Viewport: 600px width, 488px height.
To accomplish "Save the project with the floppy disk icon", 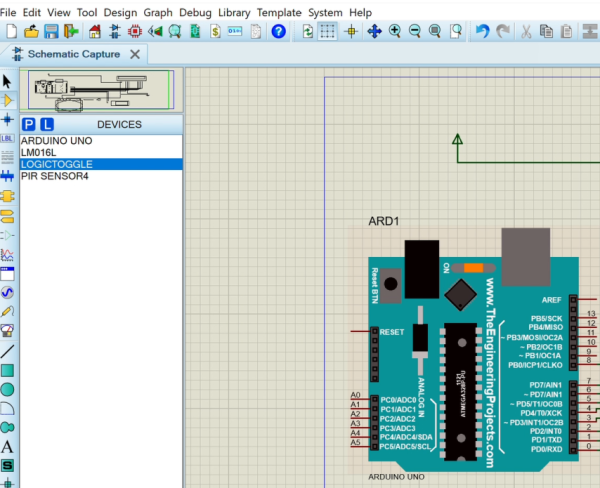I will 51,31.
